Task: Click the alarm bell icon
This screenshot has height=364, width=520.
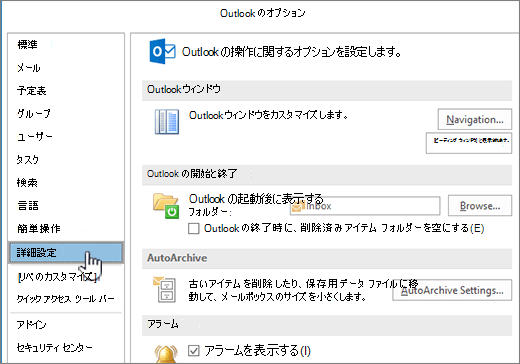Action: 166,354
